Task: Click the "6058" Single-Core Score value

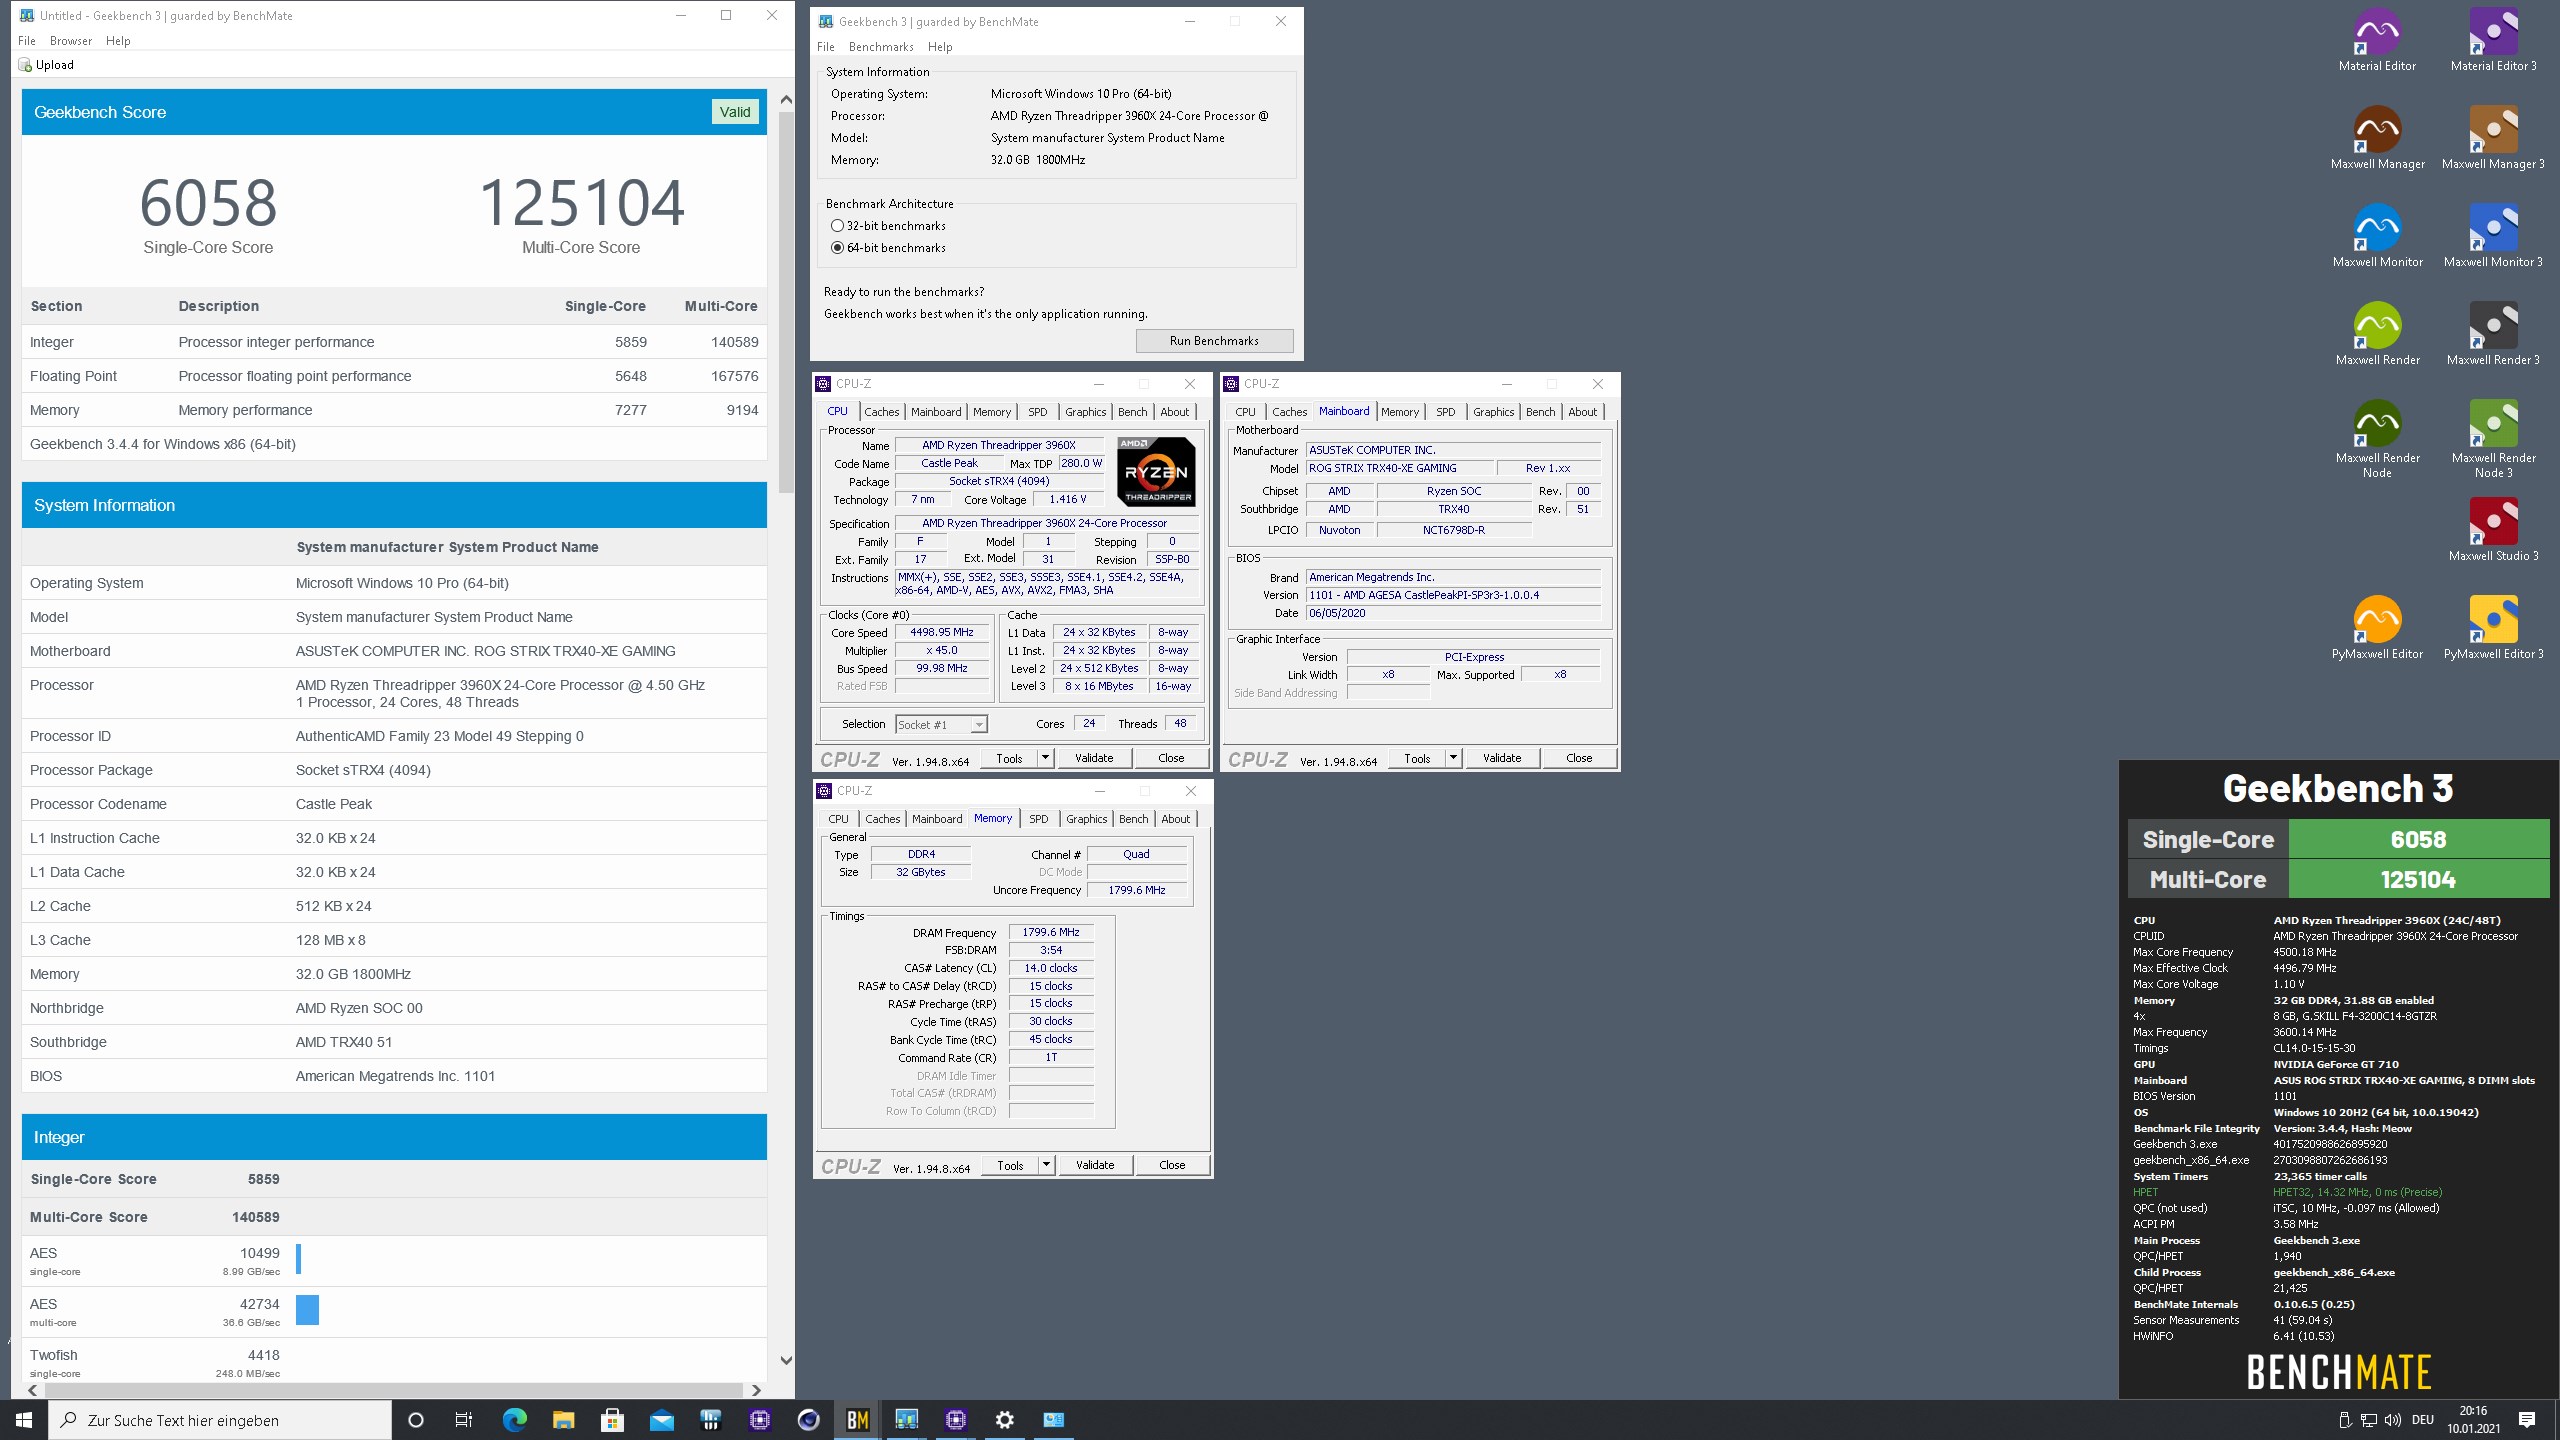Action: point(208,203)
